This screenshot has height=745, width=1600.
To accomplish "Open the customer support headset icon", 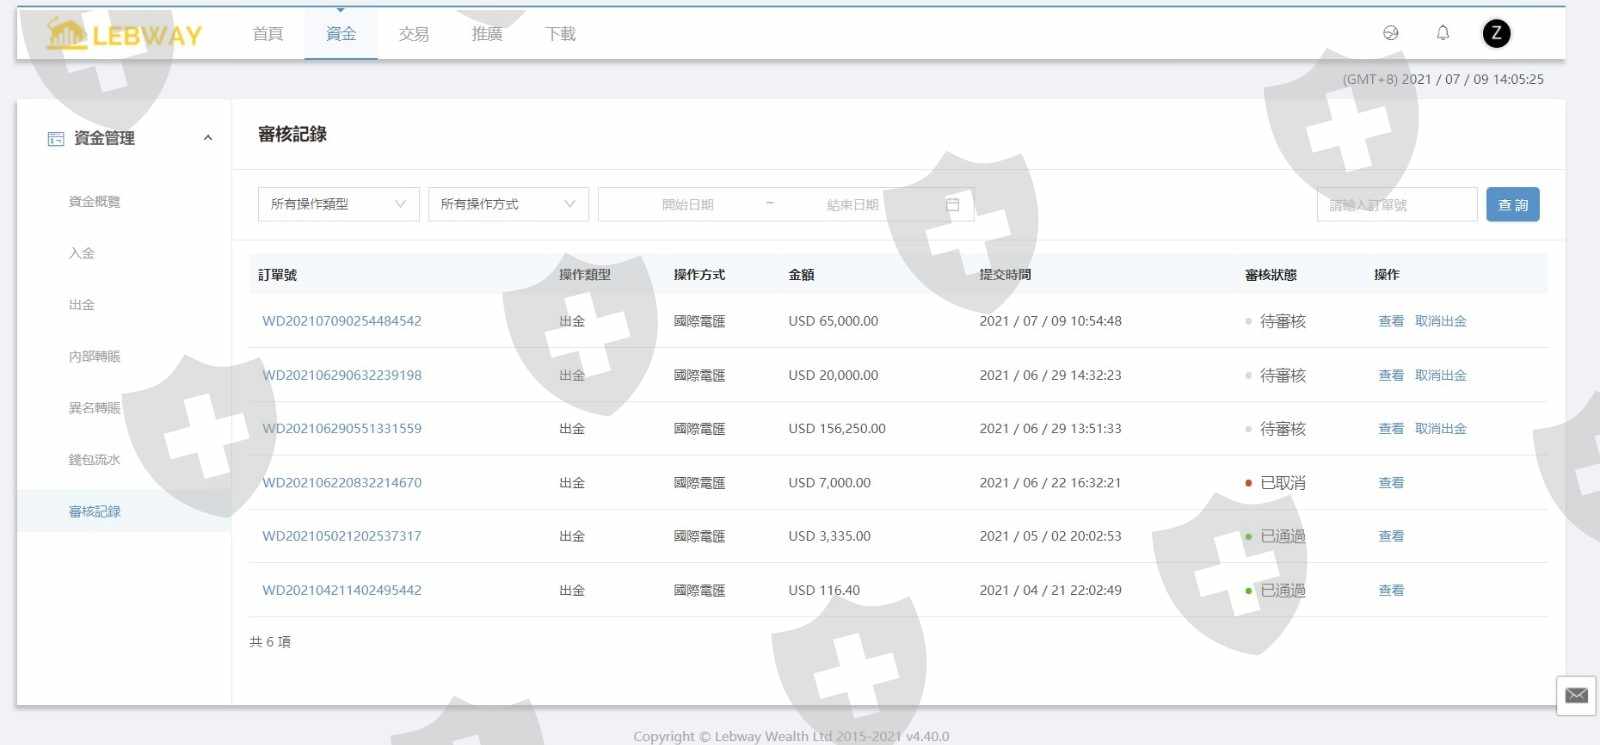I will pos(1390,33).
